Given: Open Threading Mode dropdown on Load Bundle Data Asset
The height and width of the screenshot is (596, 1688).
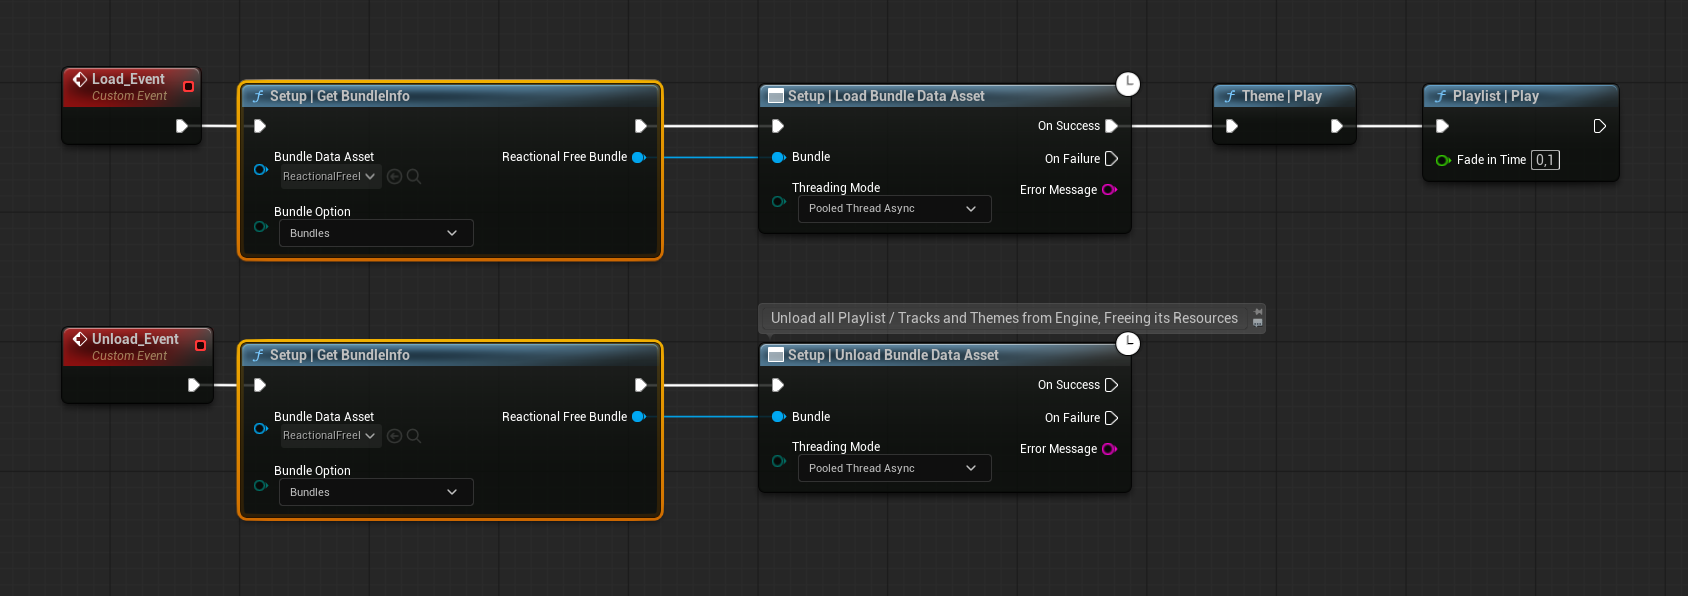Looking at the screenshot, I should (x=893, y=209).
